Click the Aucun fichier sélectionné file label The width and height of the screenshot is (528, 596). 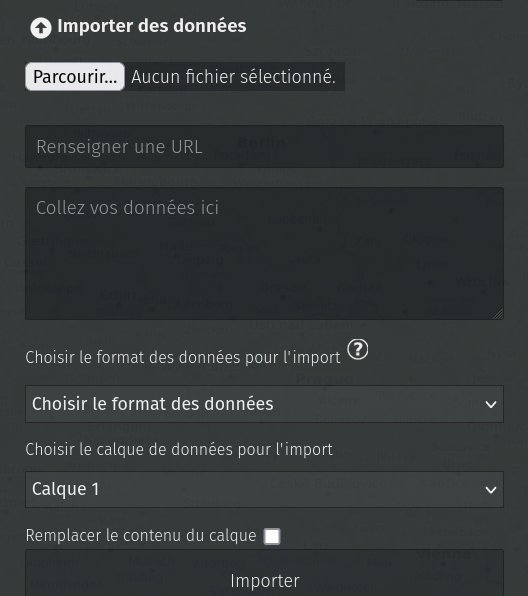coord(233,77)
